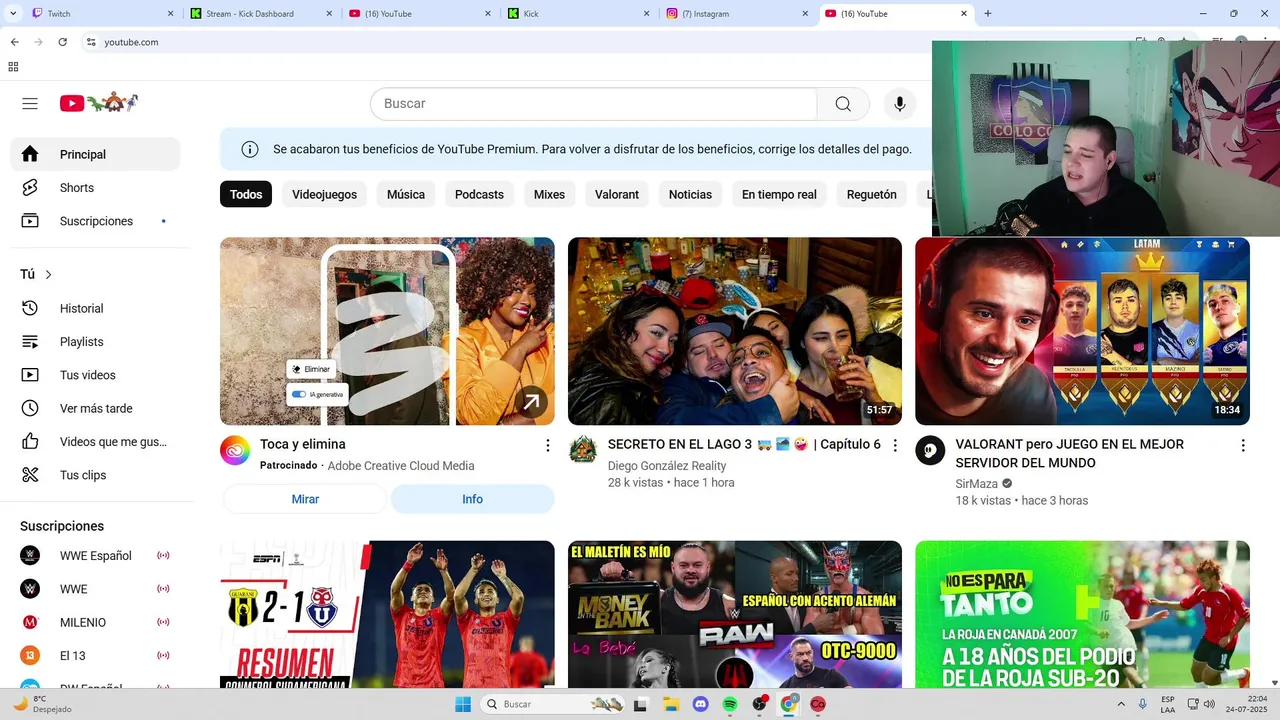Screen dimensions: 1280x720
Task: Click Diego González Reality channel name
Action: click(x=667, y=466)
